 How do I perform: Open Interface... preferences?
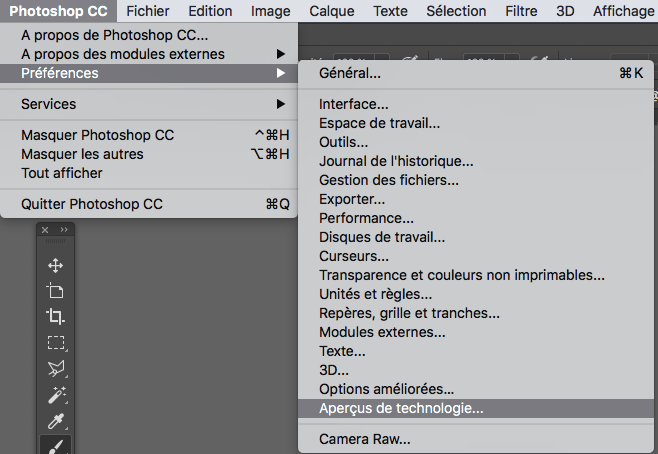(x=476, y=104)
